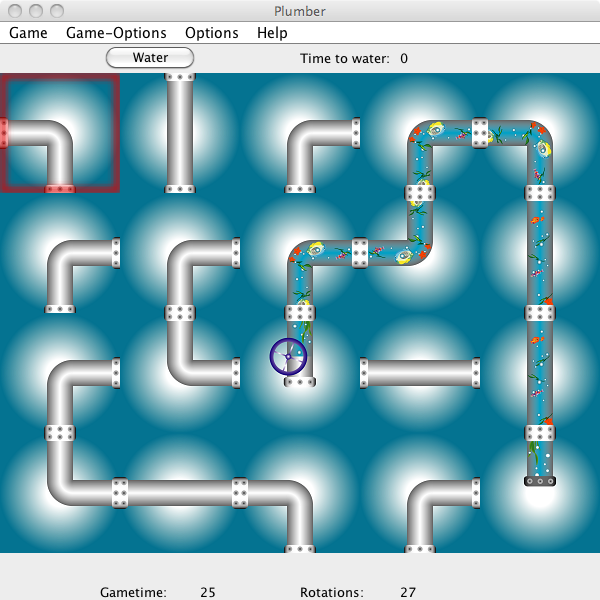
Task: Rotate the elbow pipe in bottom row, third column
Action: (x=300, y=493)
